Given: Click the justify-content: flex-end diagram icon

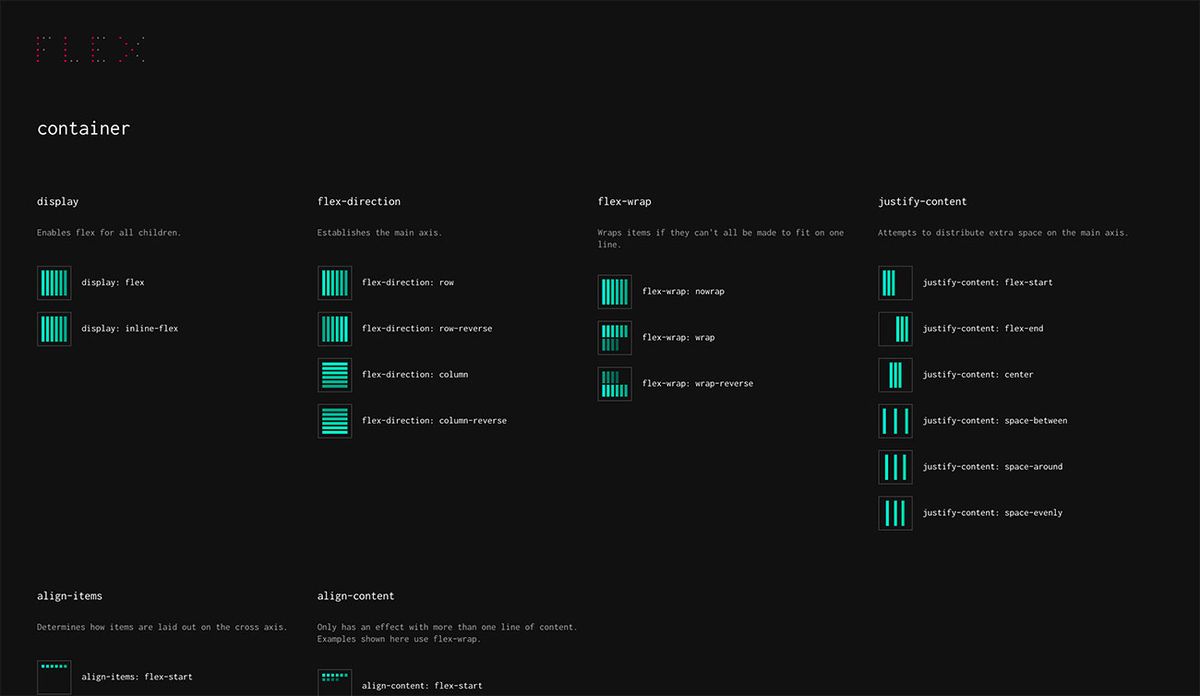Looking at the screenshot, I should [x=895, y=328].
